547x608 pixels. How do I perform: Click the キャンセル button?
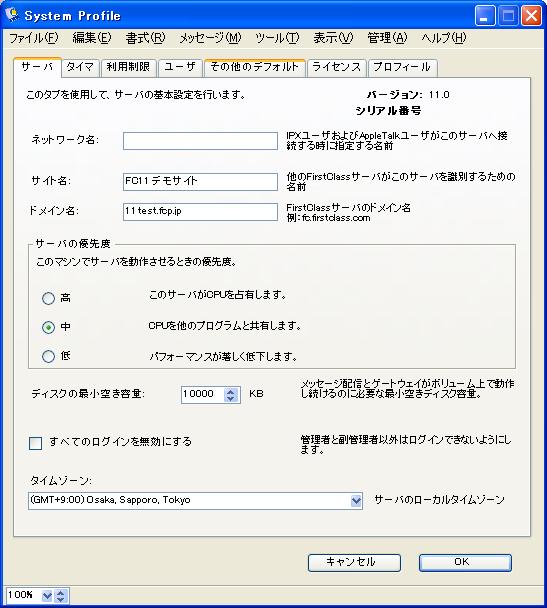[x=354, y=562]
